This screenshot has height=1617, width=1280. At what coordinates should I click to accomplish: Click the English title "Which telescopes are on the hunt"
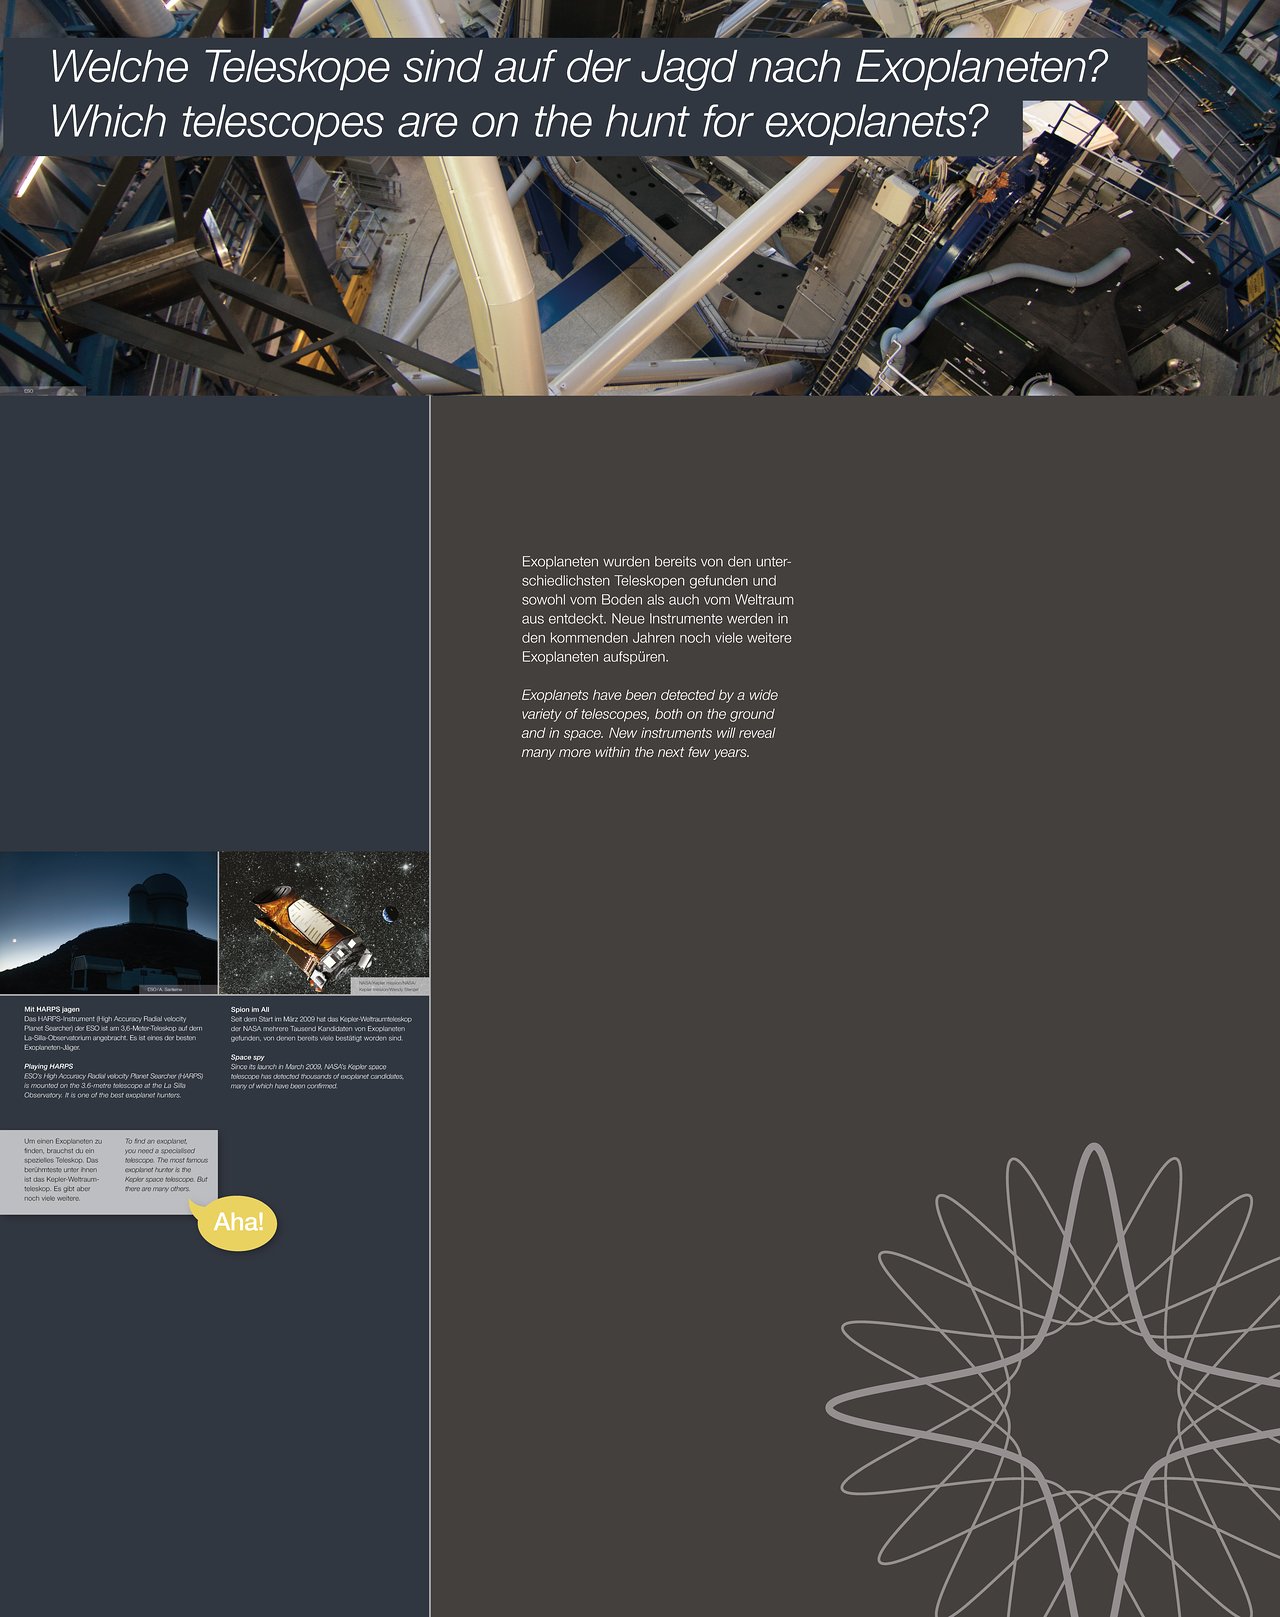tap(519, 122)
